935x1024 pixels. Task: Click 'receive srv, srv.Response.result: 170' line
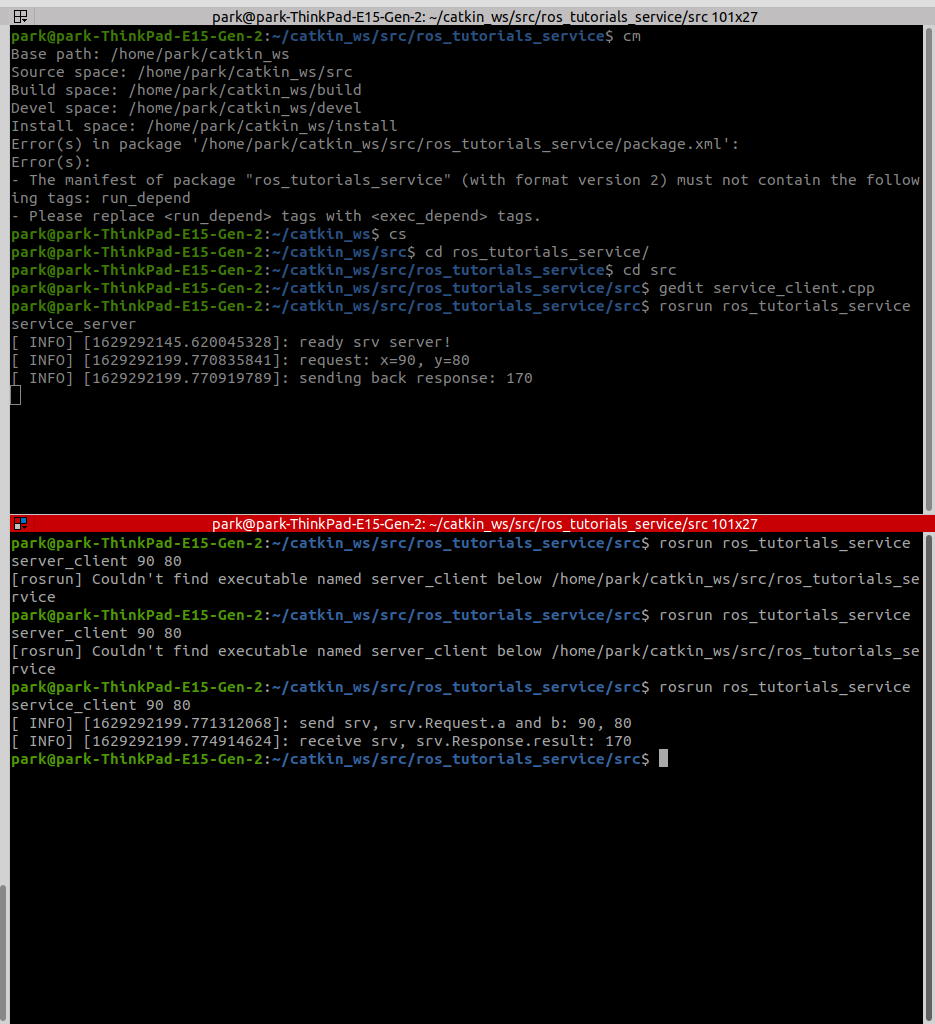(x=321, y=741)
